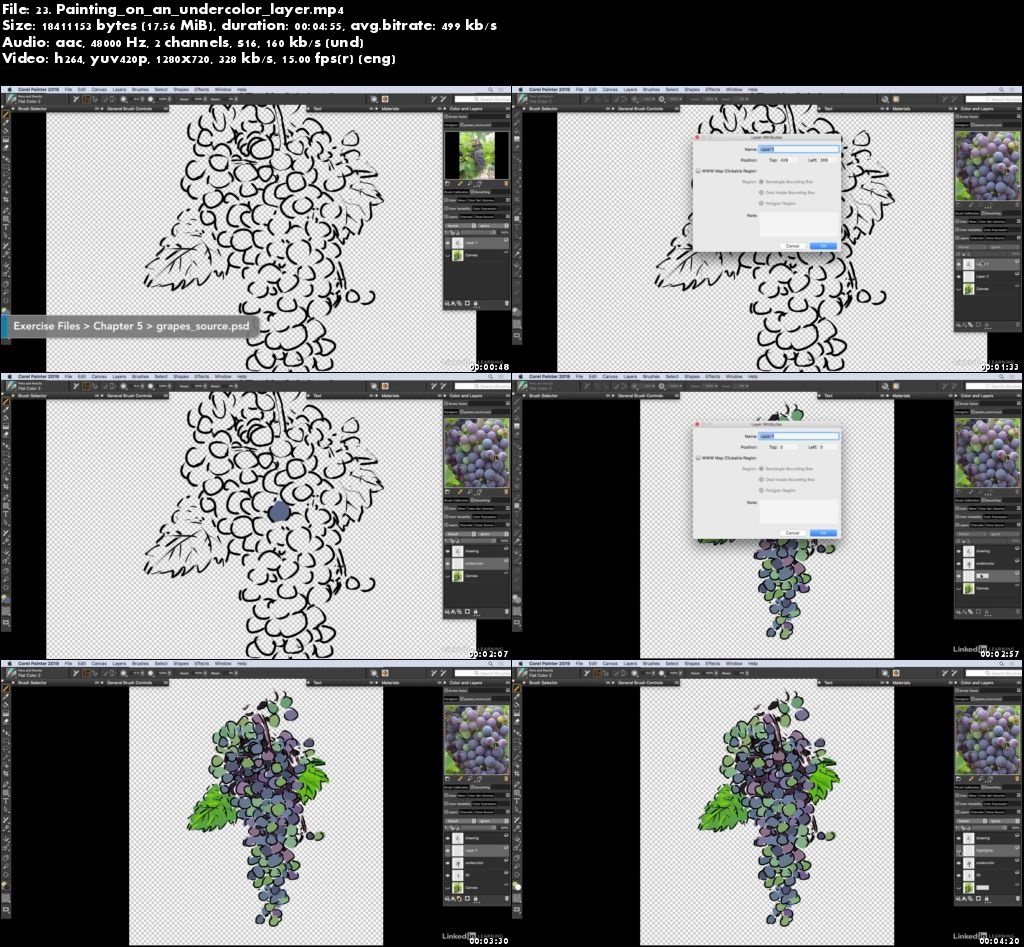Select the Text tool in the 00:03:30 frame
Screen dimensions: 1024x947
point(6,799)
